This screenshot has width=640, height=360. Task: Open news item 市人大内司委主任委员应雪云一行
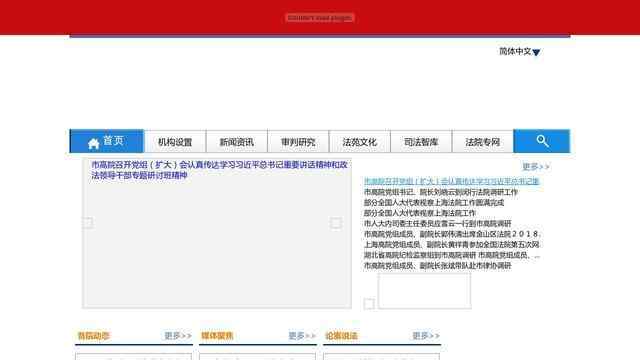pos(438,223)
